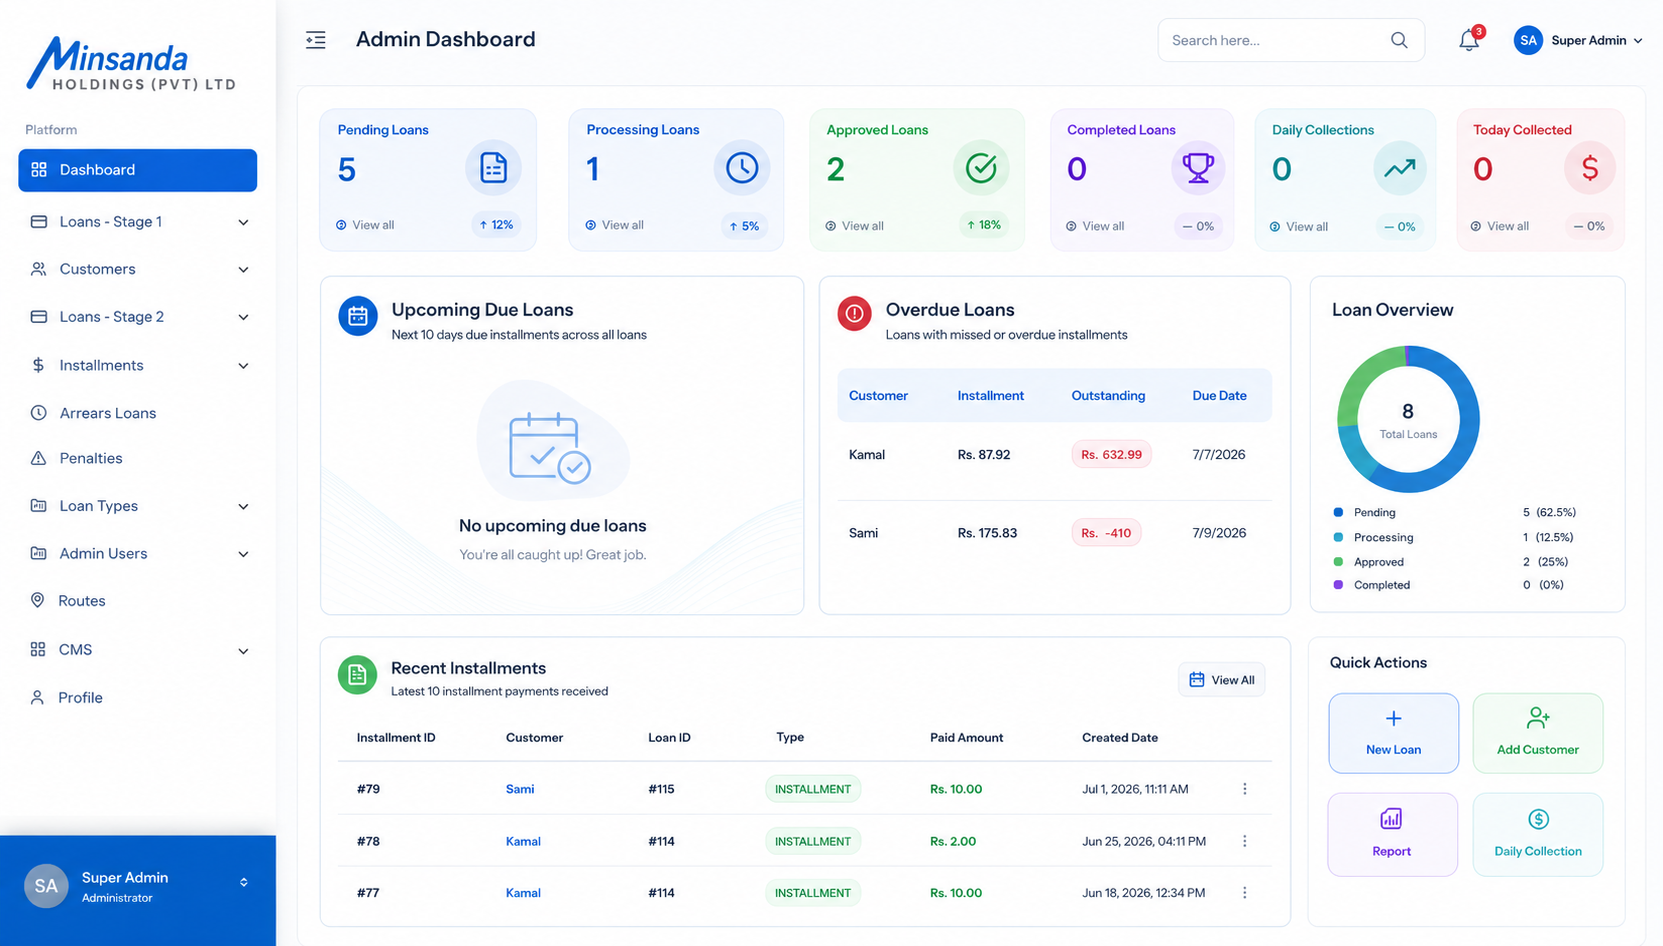Image resolution: width=1663 pixels, height=946 pixels.
Task: Click the Loan Overview donut chart
Action: [x=1408, y=419]
